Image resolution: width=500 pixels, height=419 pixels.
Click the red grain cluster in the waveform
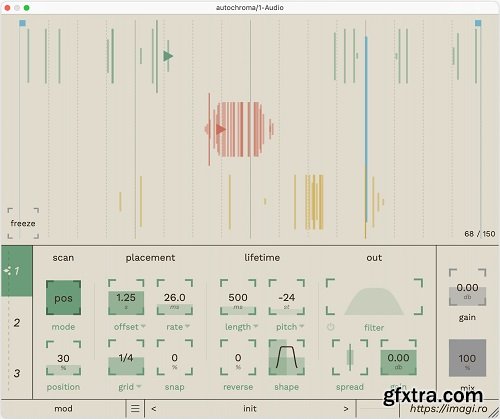(x=240, y=129)
